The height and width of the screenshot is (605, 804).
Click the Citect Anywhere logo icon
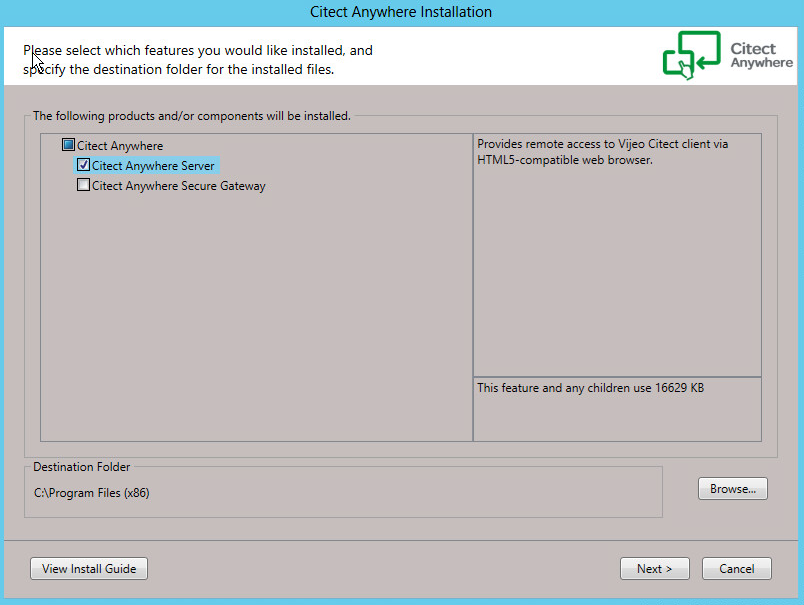click(692, 55)
